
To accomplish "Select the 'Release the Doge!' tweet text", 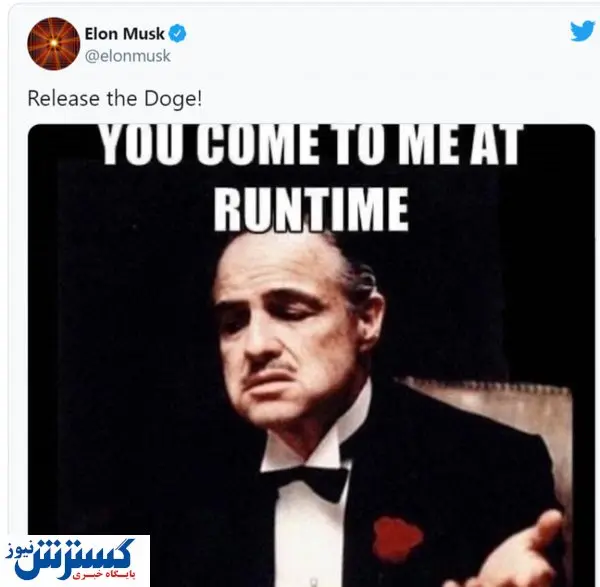I will pos(114,99).
